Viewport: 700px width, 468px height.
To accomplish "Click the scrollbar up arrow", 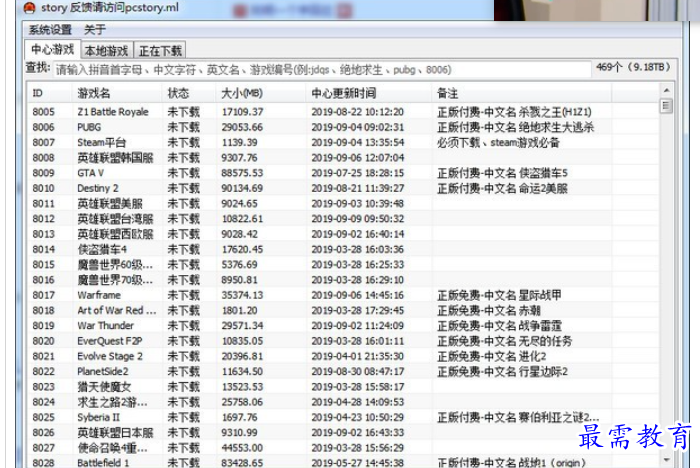I will [666, 91].
